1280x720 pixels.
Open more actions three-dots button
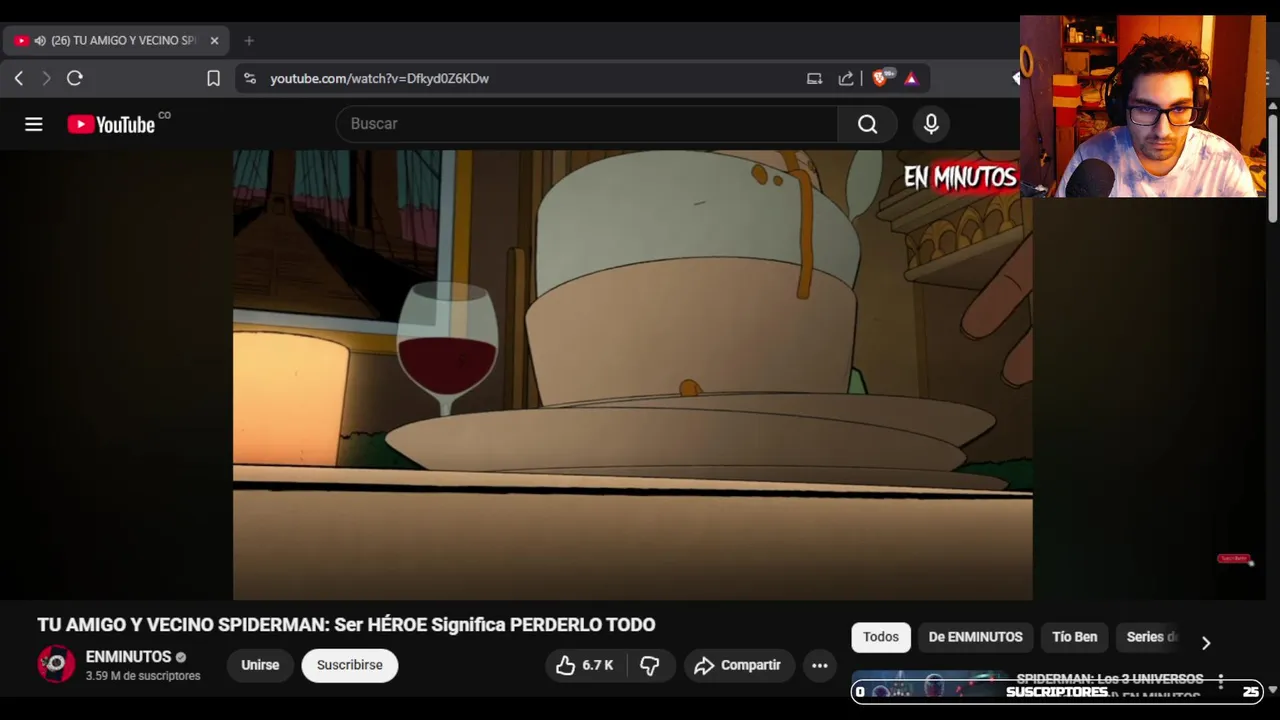pyautogui.click(x=820, y=665)
